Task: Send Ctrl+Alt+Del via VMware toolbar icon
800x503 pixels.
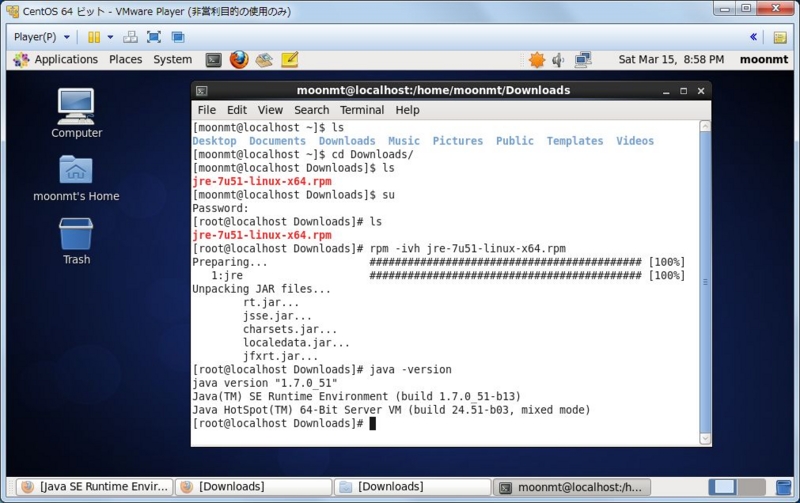Action: 130,37
